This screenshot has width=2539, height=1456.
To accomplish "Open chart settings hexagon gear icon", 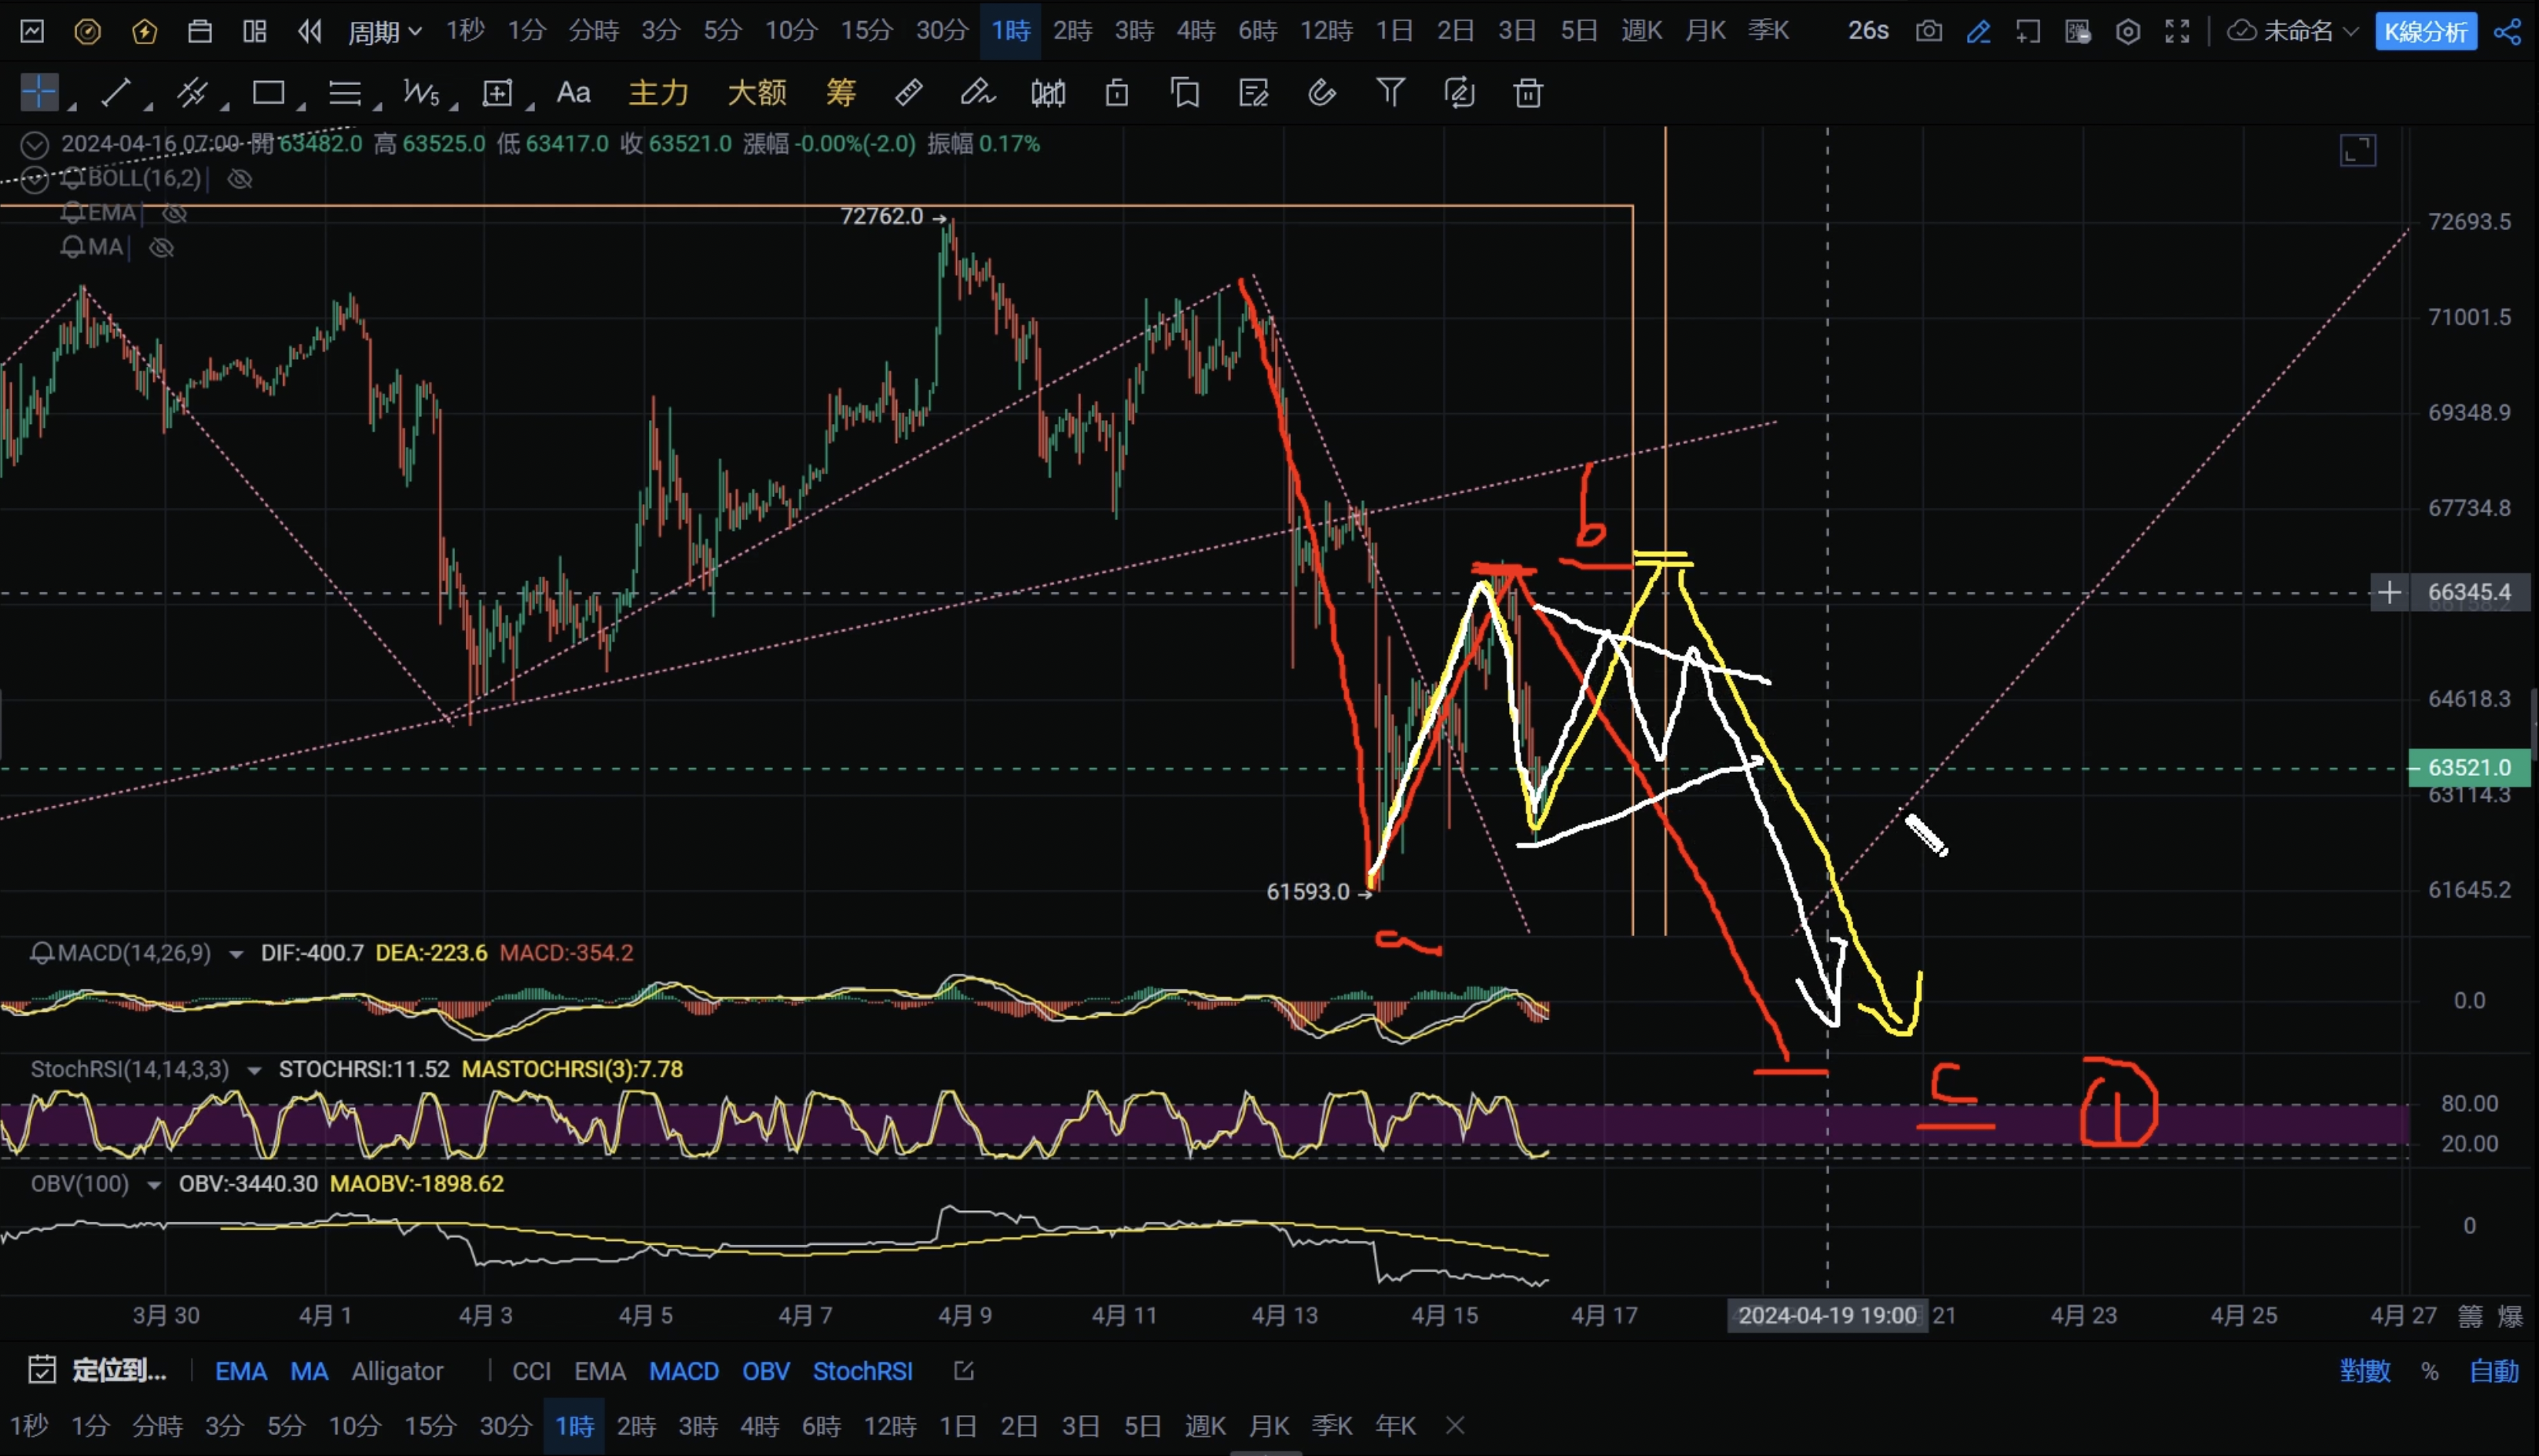I will (x=2128, y=31).
